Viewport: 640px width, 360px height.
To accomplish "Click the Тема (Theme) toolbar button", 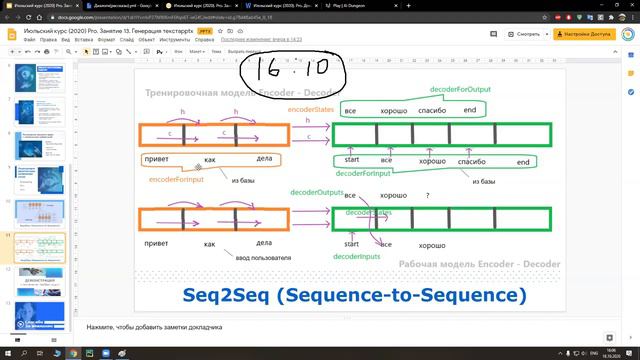I will point(216,52).
